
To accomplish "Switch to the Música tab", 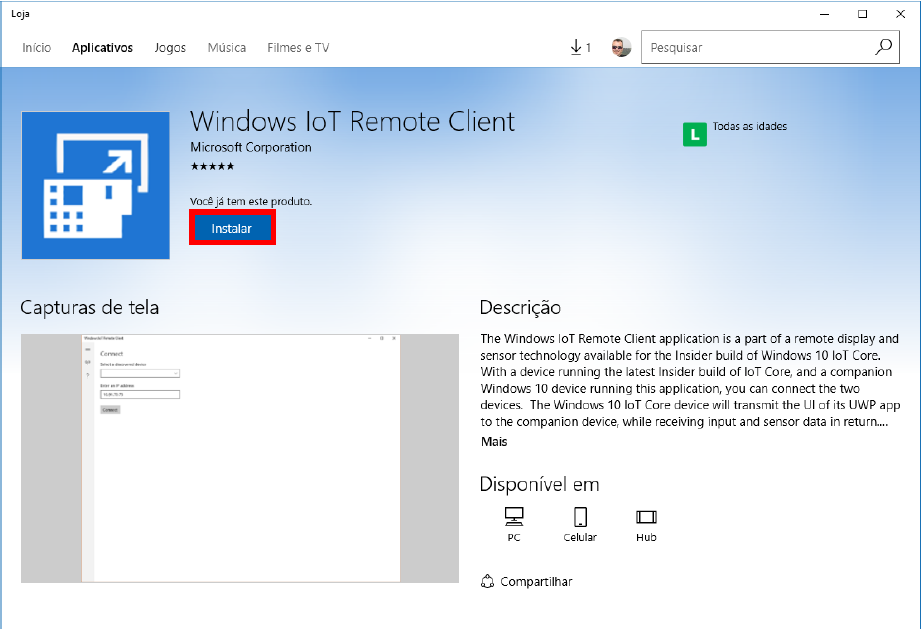I will pos(227,48).
